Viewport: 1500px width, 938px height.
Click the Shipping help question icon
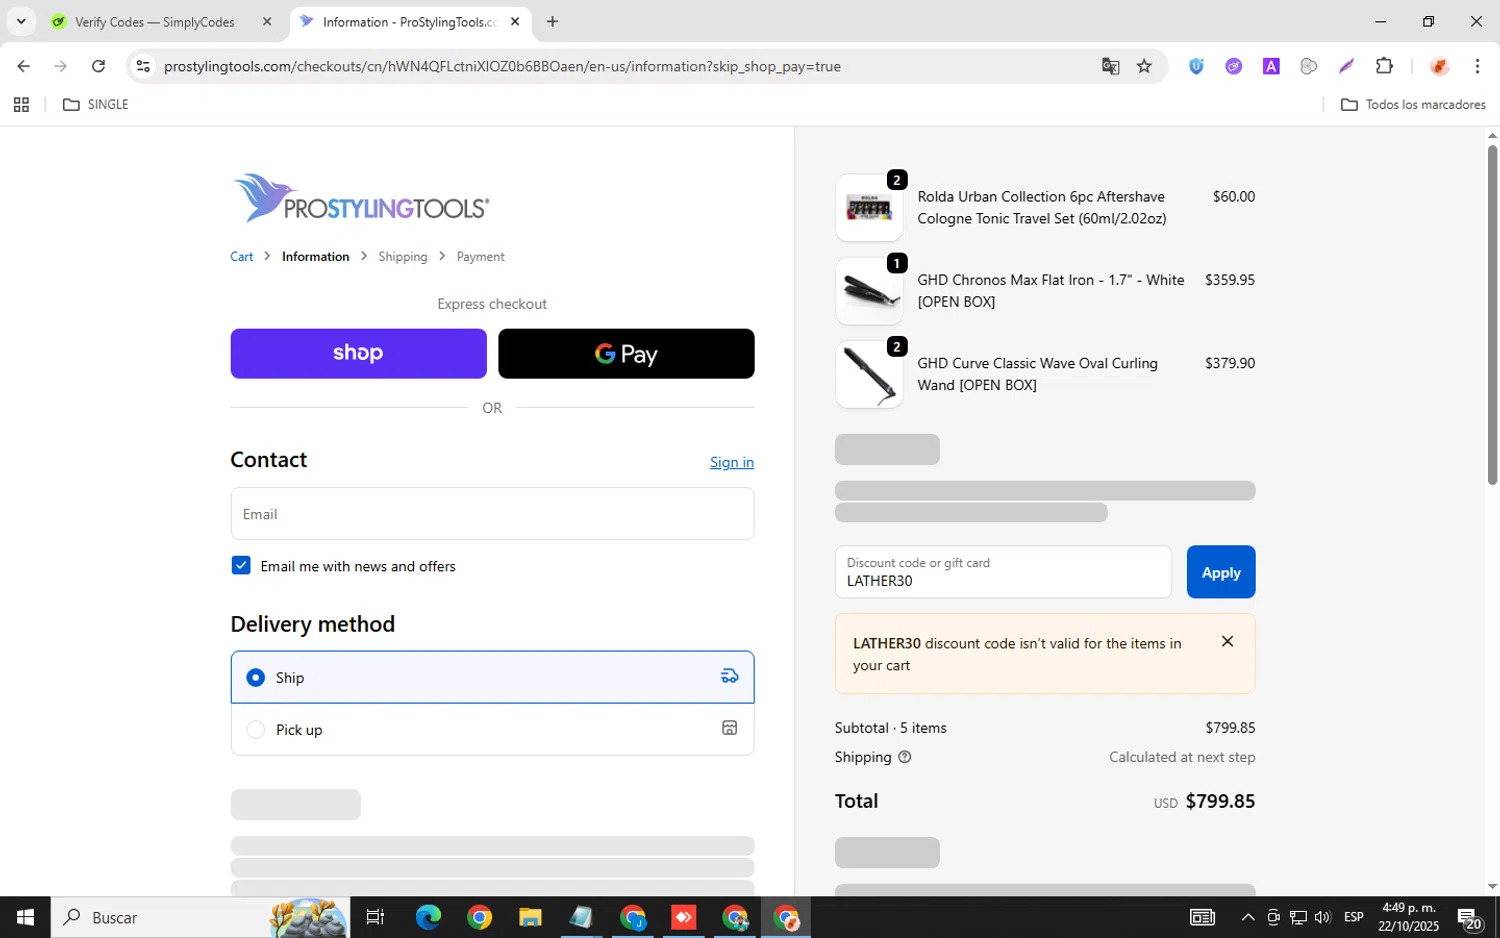coord(904,757)
